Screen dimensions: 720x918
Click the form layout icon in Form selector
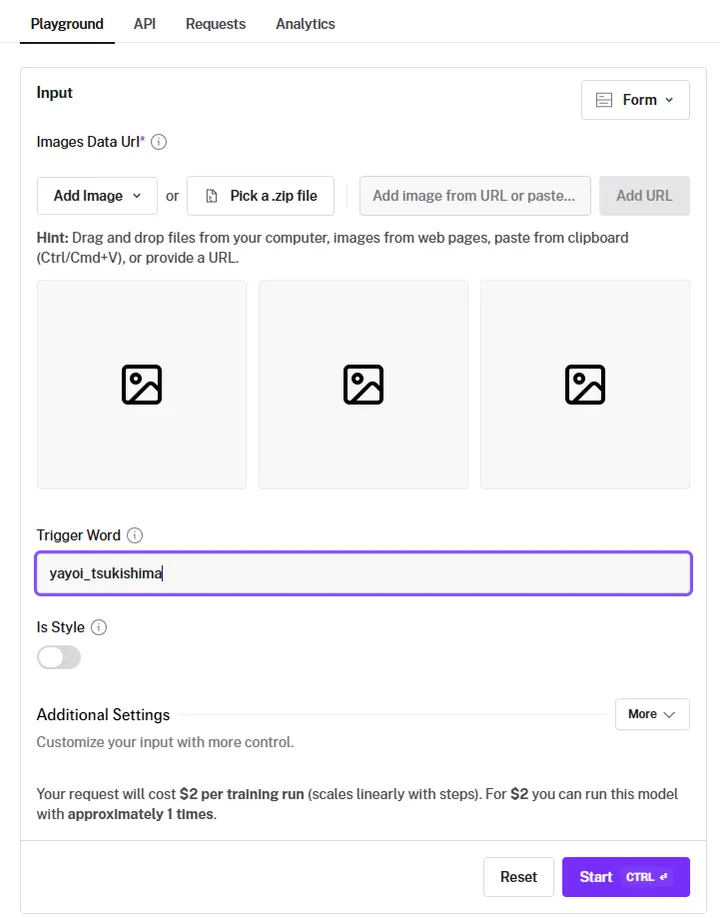coord(604,100)
